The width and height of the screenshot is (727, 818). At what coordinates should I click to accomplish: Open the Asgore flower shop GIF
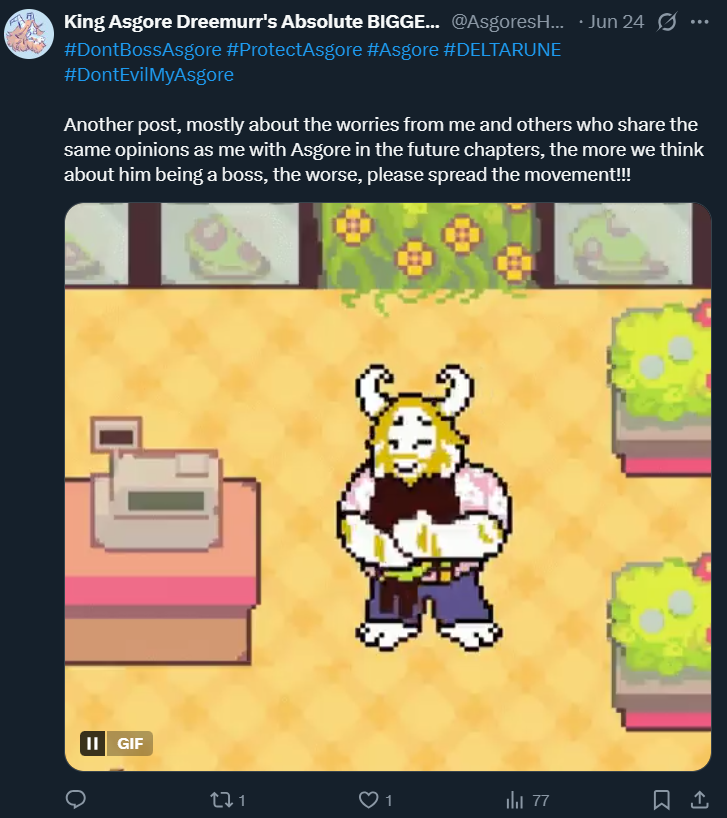(x=387, y=486)
